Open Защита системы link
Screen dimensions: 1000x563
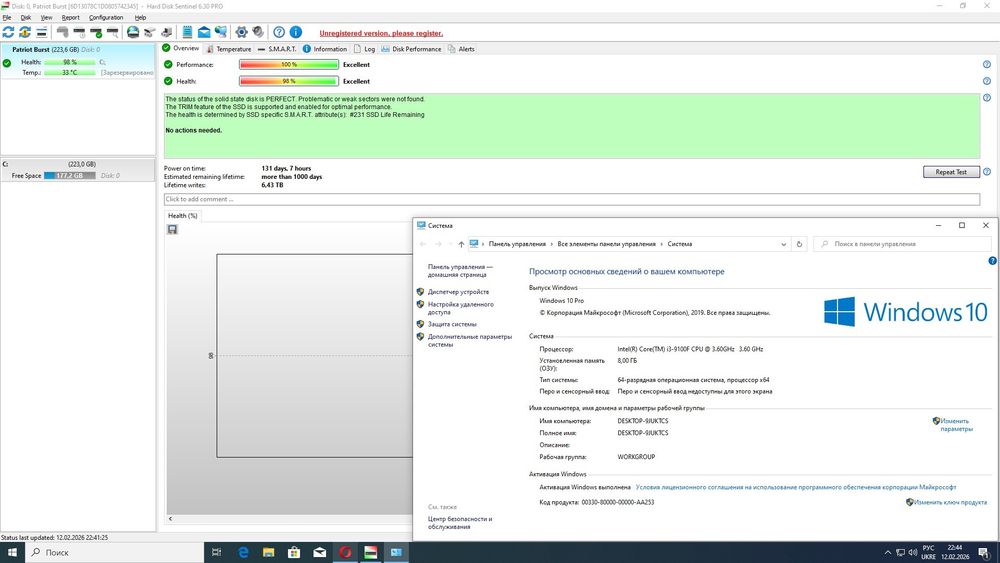coord(452,325)
